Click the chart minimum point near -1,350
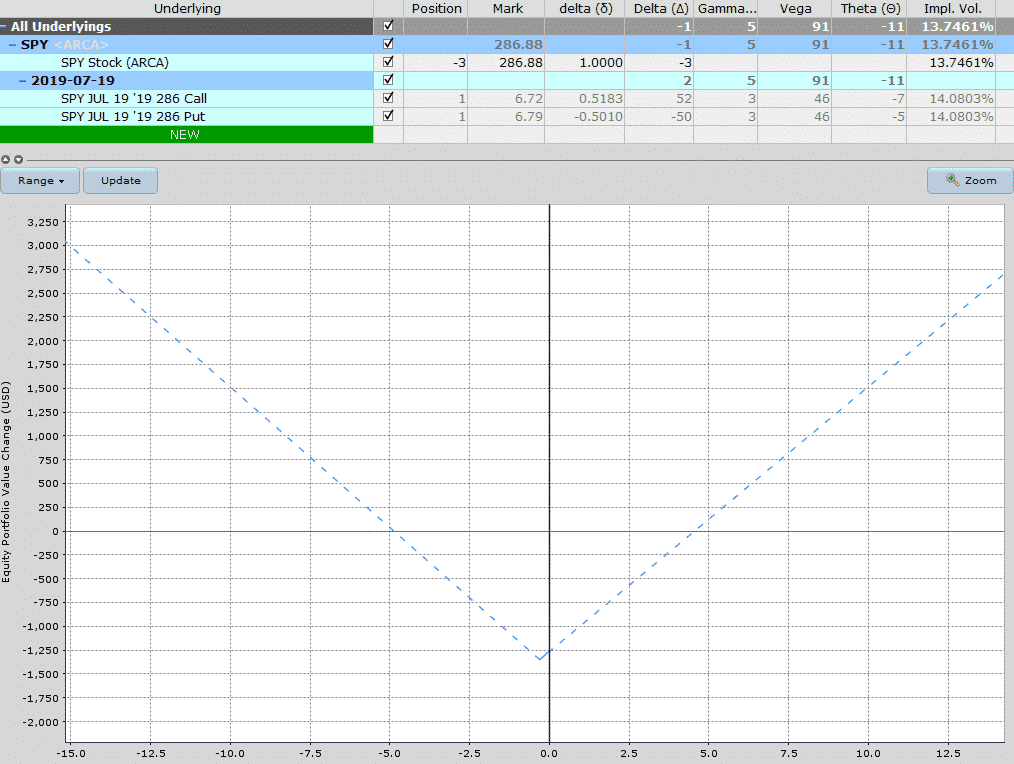Screen dimensions: 1014x764 tap(539, 659)
